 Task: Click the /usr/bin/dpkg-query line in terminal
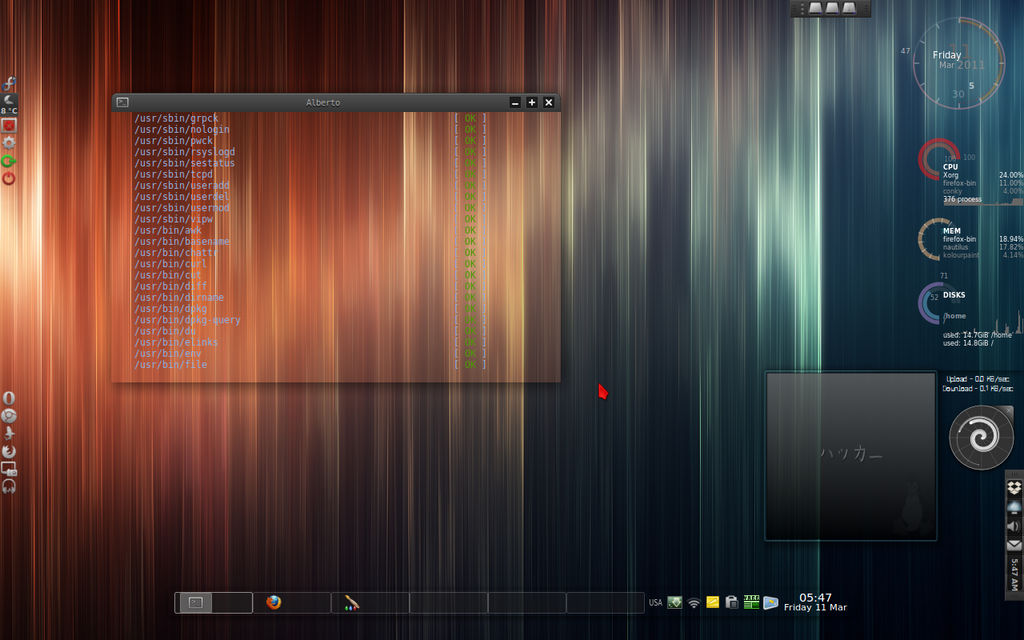coord(187,320)
